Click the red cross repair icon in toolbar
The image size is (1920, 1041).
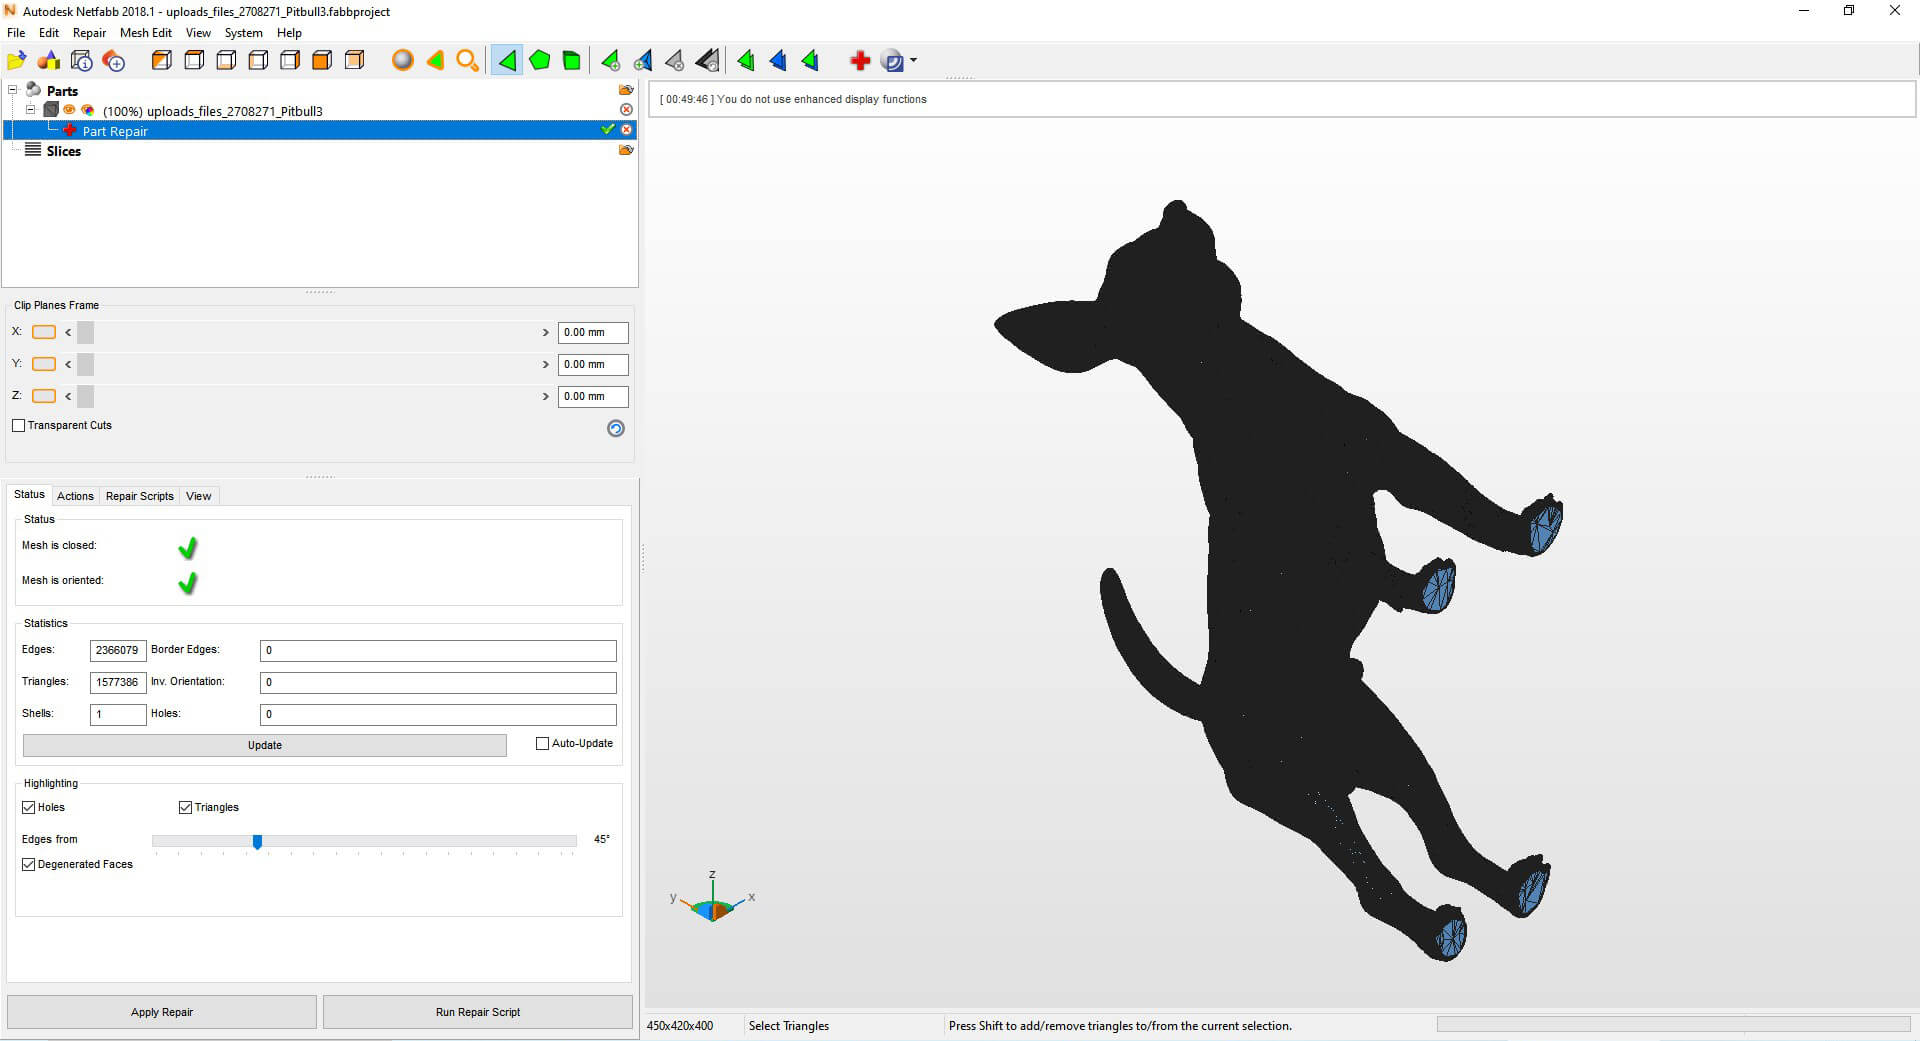[859, 61]
